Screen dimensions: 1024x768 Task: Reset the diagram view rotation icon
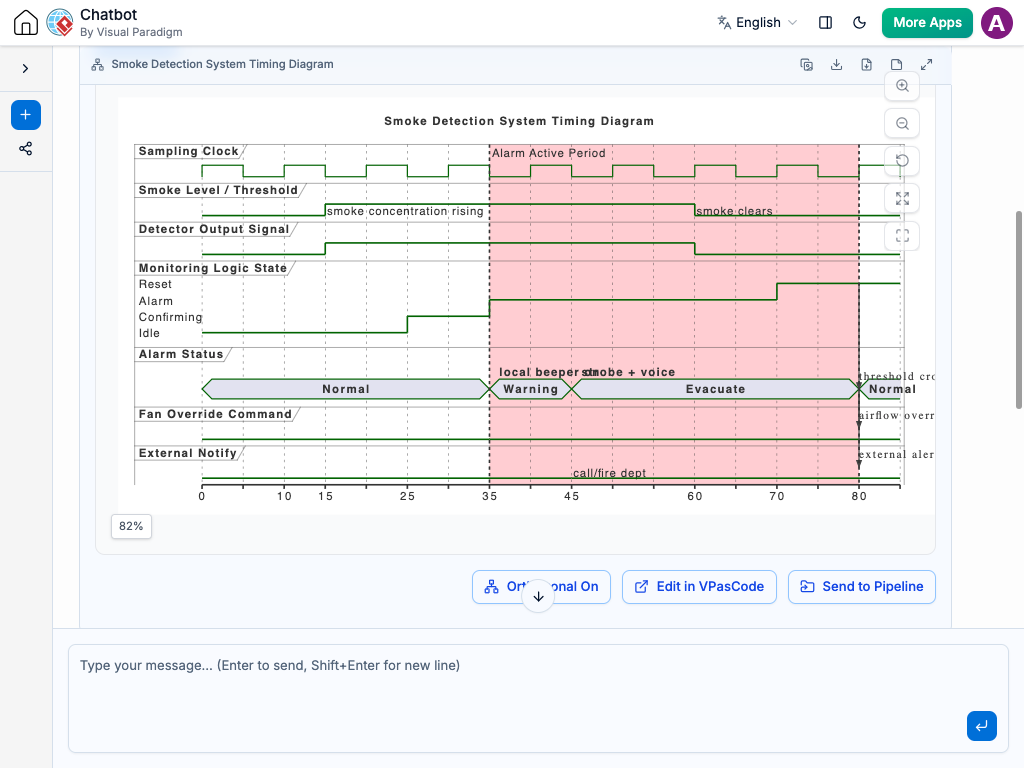(x=902, y=161)
